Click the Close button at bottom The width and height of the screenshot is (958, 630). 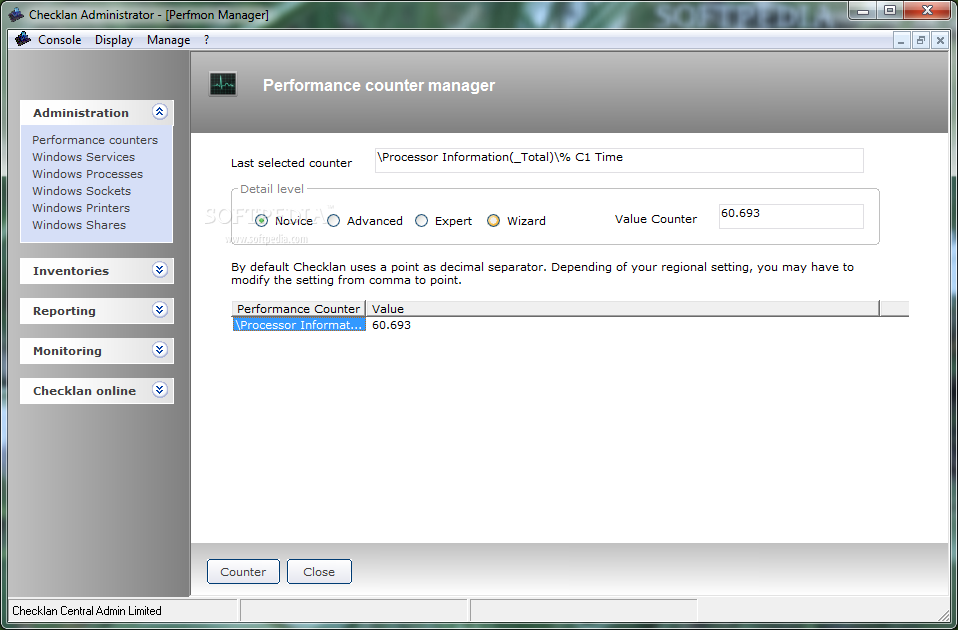click(x=319, y=571)
